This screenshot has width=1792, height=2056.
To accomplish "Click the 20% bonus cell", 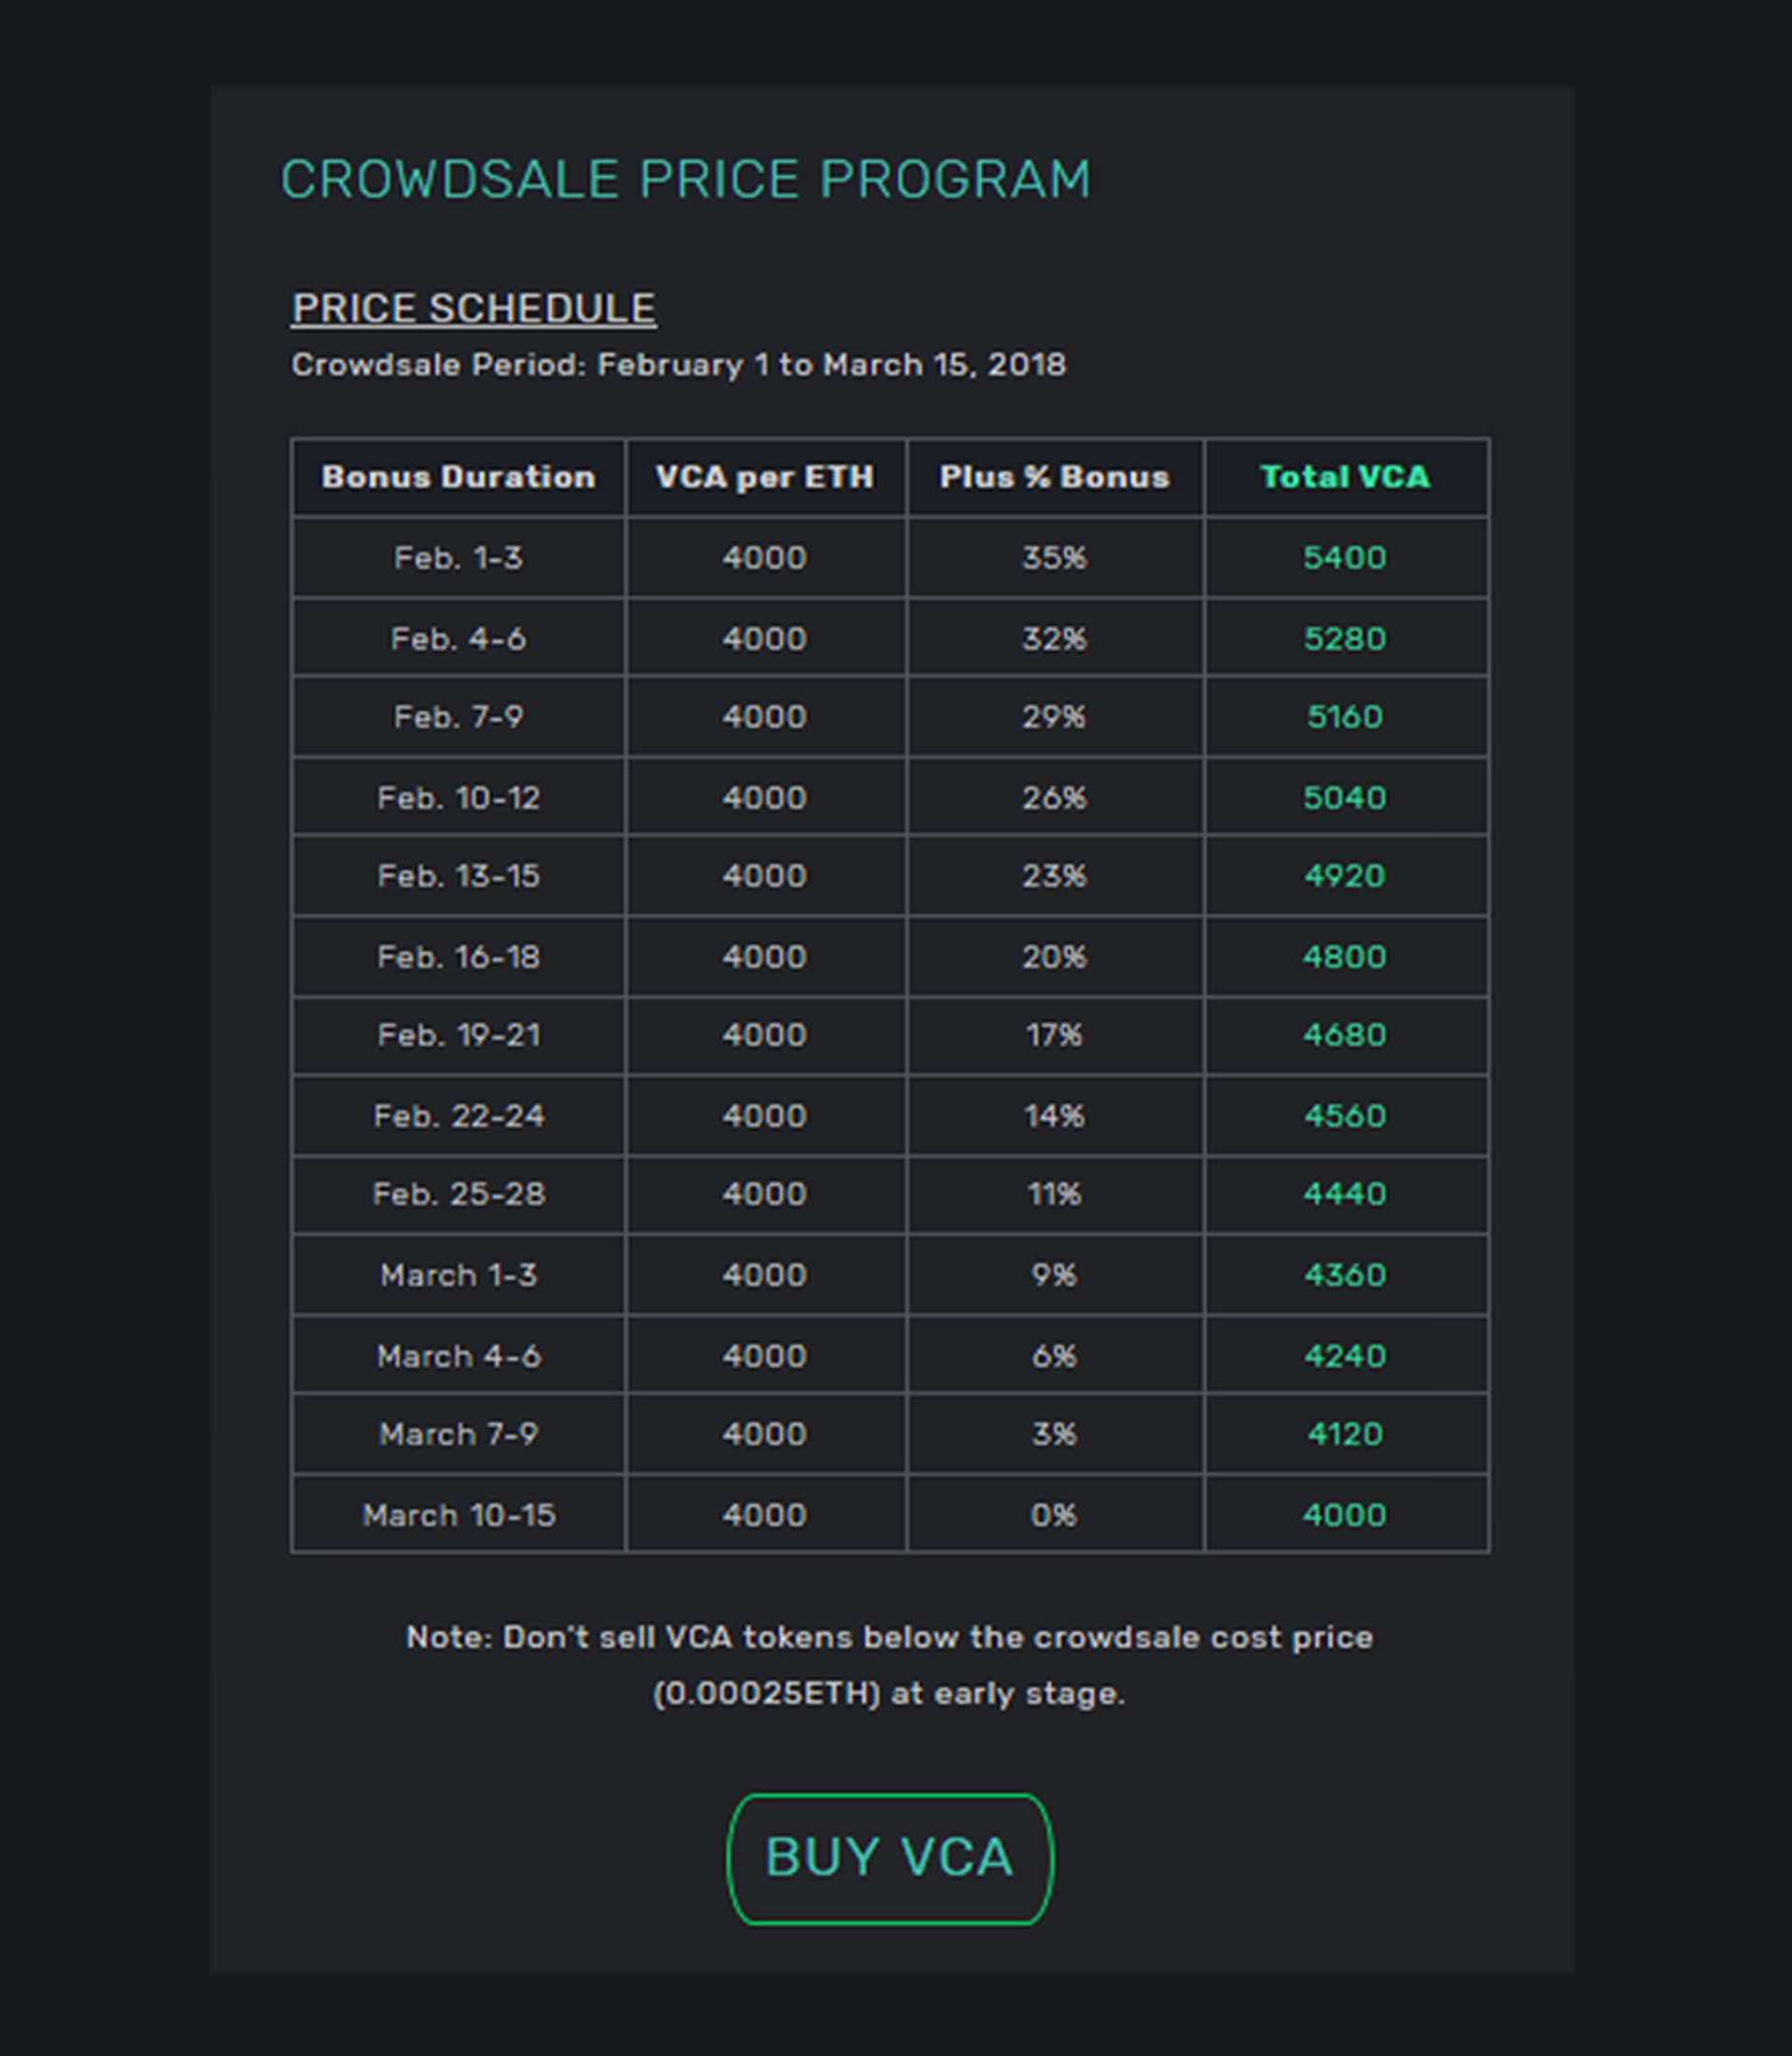I will (1054, 957).
